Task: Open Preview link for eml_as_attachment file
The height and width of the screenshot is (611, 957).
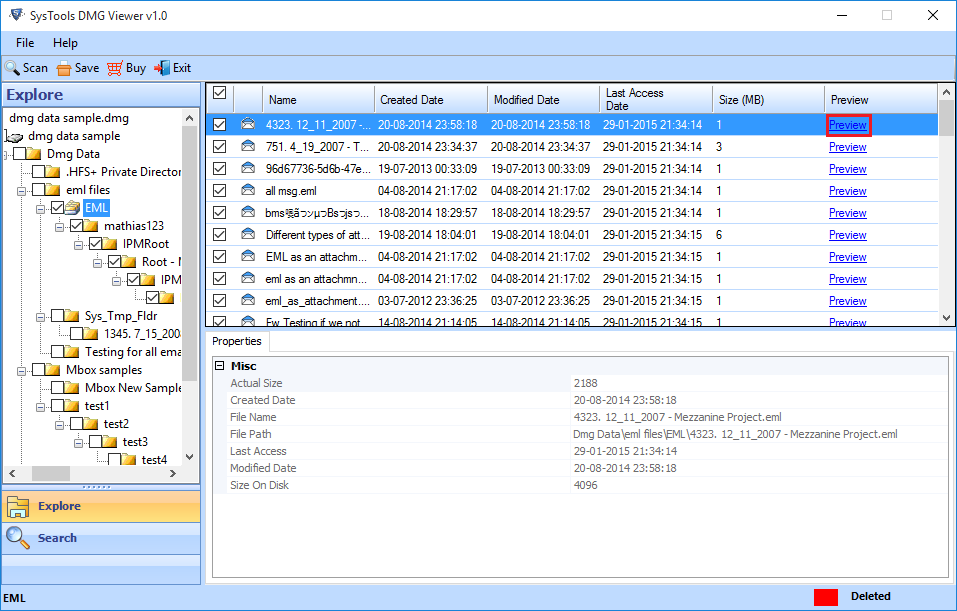Action: [848, 301]
